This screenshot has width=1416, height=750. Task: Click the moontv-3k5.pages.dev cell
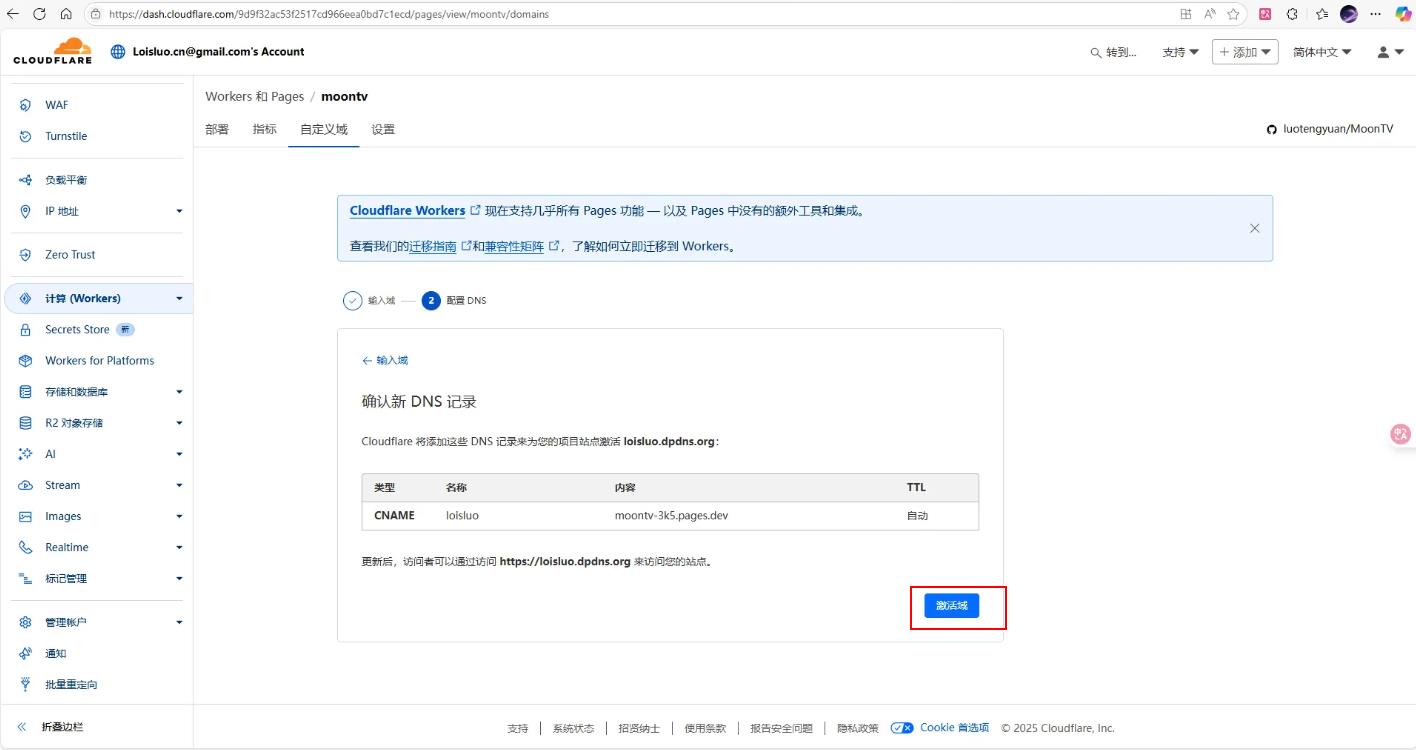(671, 516)
